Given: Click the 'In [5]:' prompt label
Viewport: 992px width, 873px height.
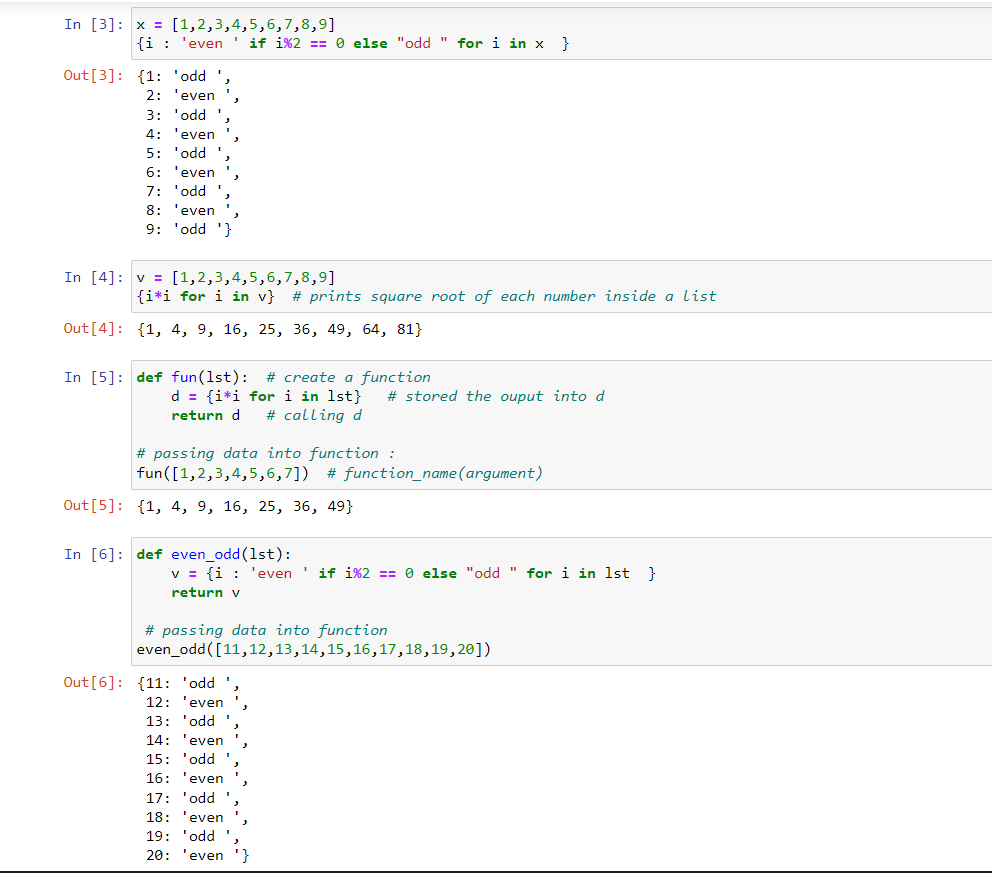Looking at the screenshot, I should (94, 378).
